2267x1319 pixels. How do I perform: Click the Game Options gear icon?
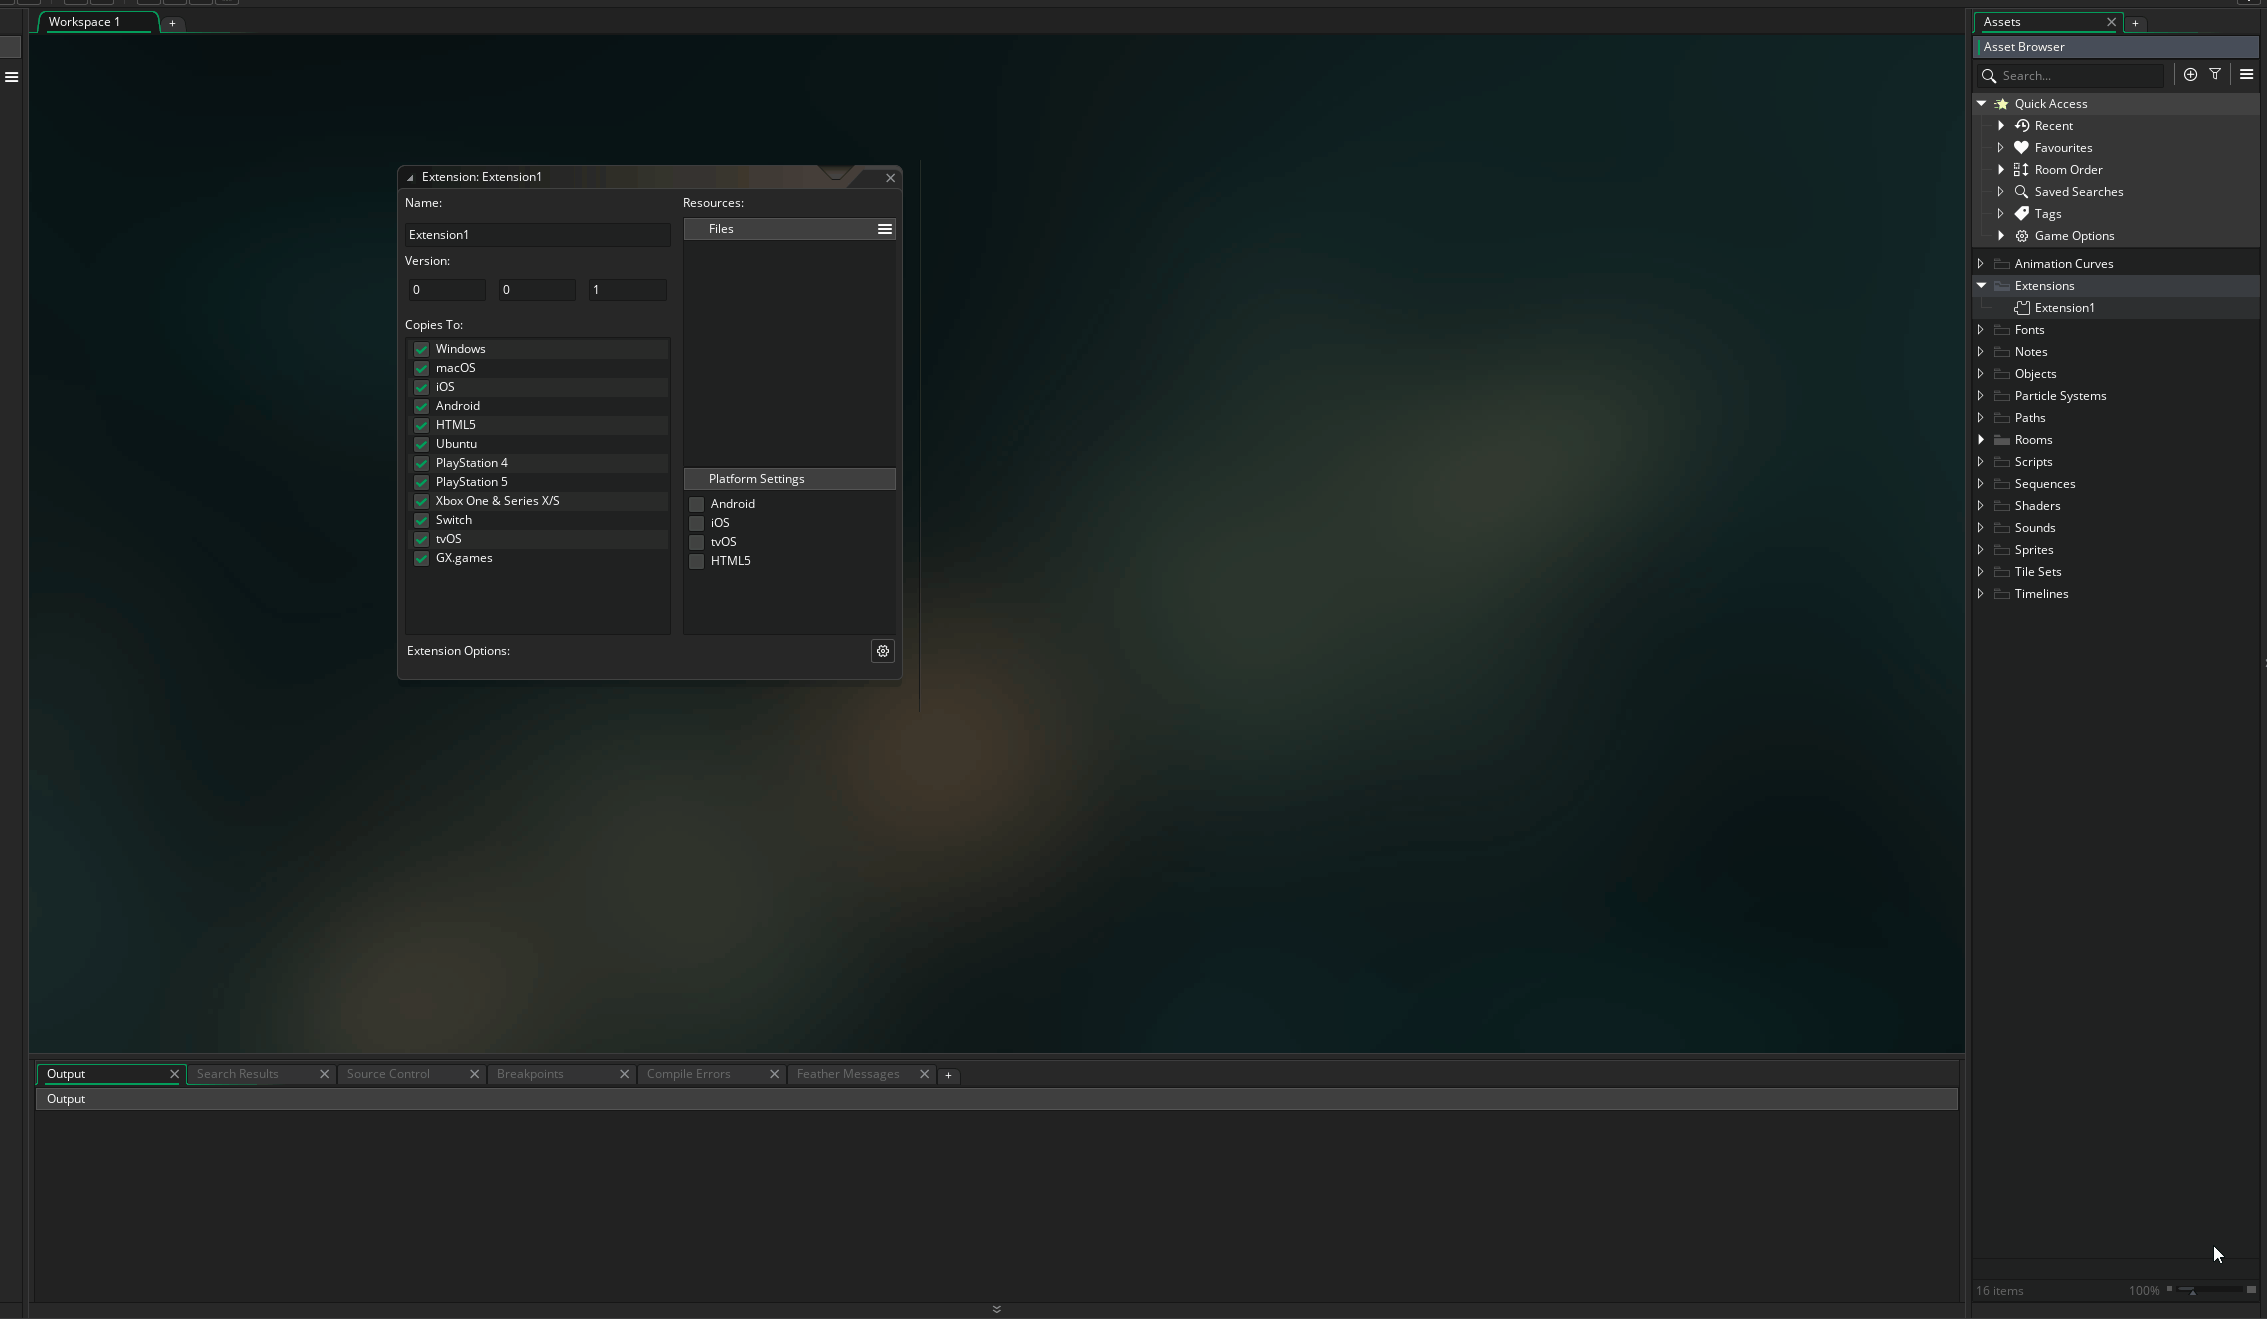2021,236
